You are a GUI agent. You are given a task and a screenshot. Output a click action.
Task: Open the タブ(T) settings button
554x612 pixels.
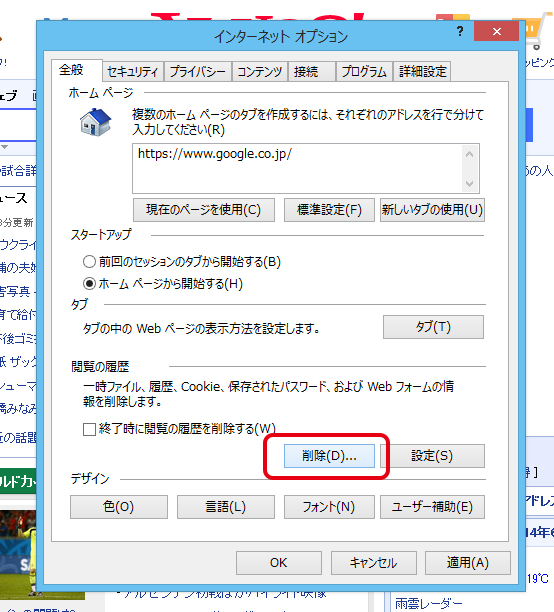[x=433, y=327]
